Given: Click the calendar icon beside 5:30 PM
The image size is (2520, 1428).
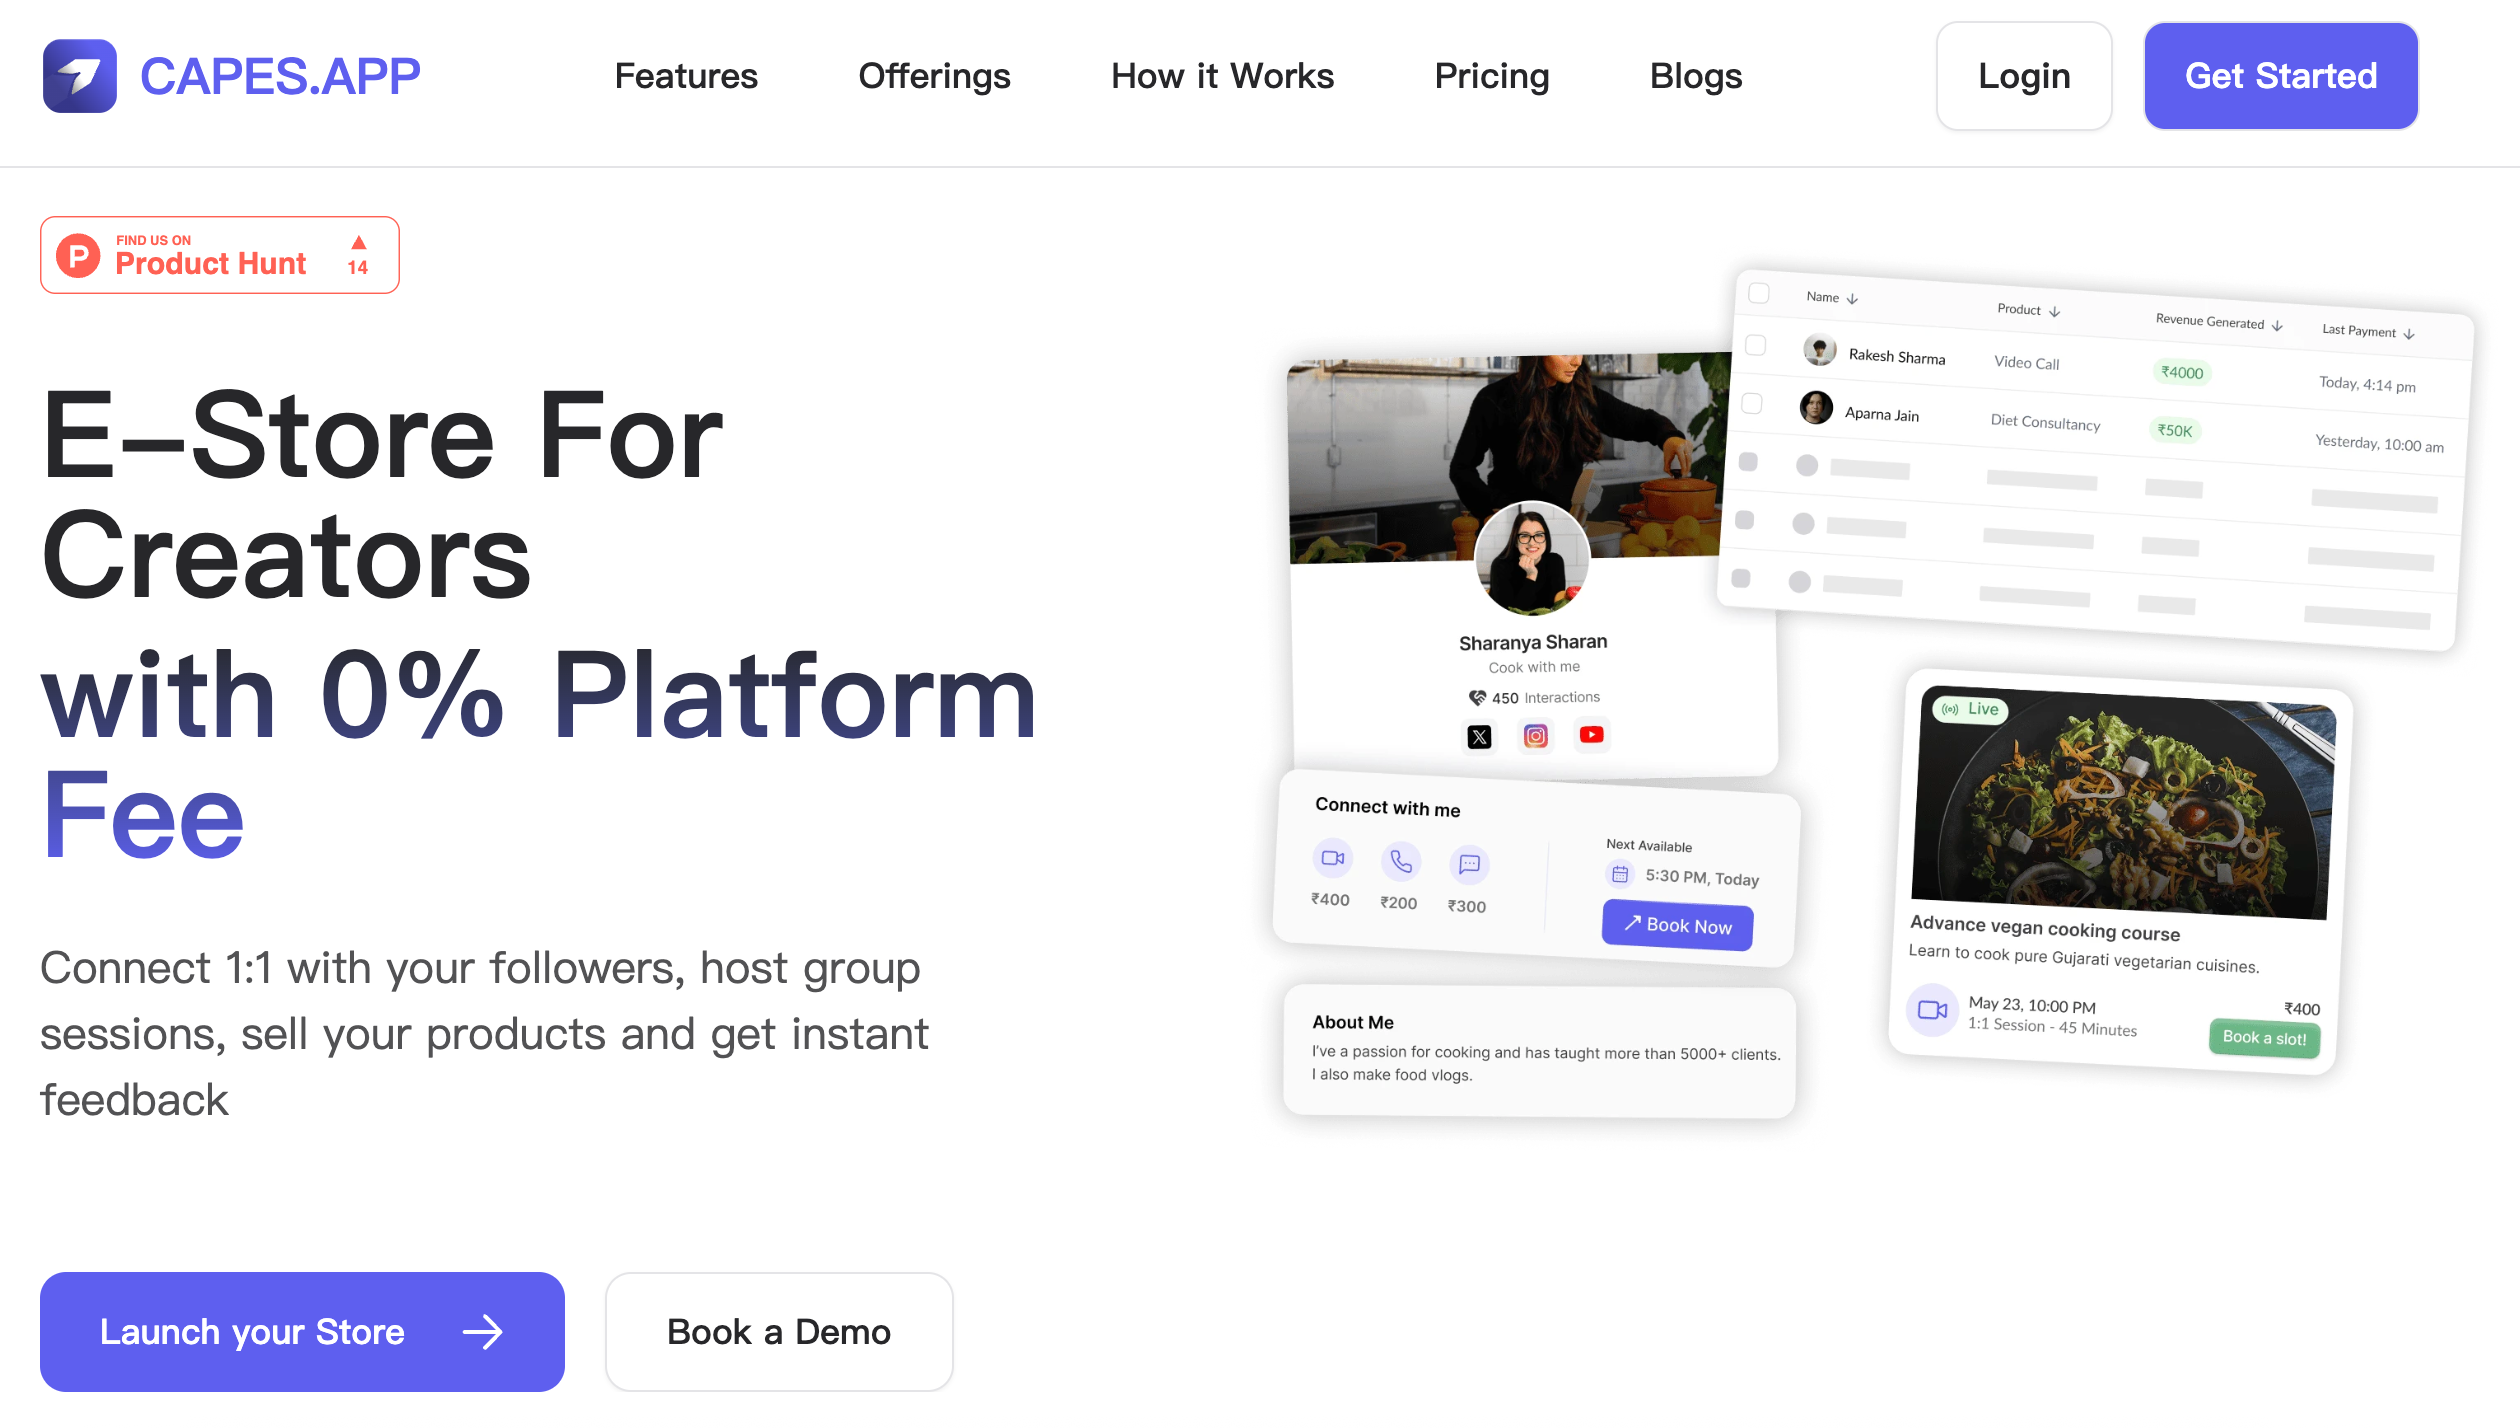Looking at the screenshot, I should coord(1620,874).
